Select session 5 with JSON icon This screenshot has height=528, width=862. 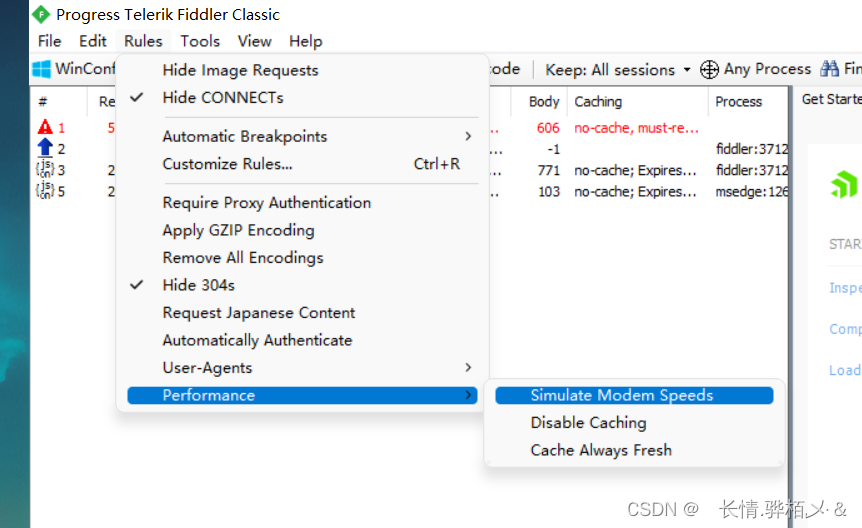pyautogui.click(x=45, y=191)
